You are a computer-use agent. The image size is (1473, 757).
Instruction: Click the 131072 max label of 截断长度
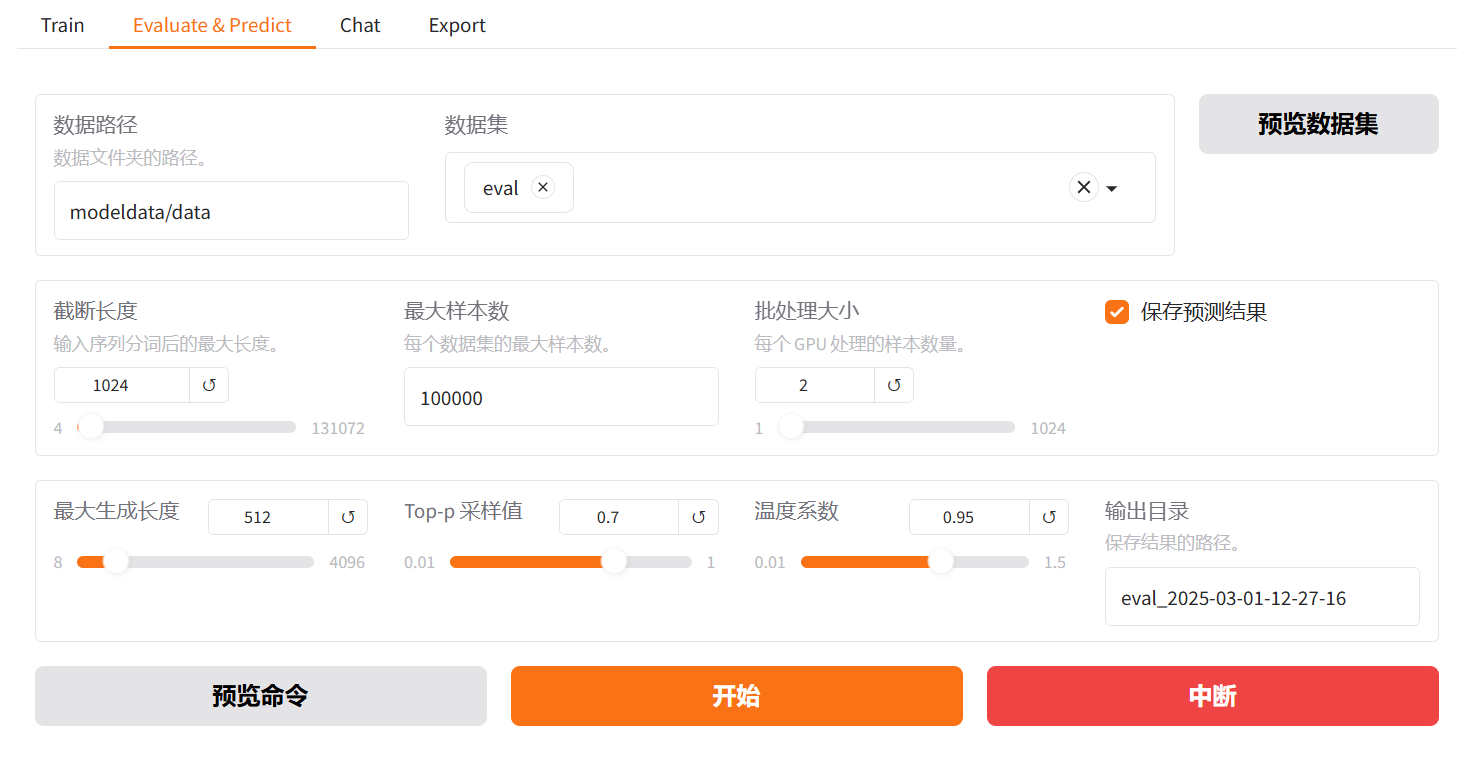[x=338, y=428]
